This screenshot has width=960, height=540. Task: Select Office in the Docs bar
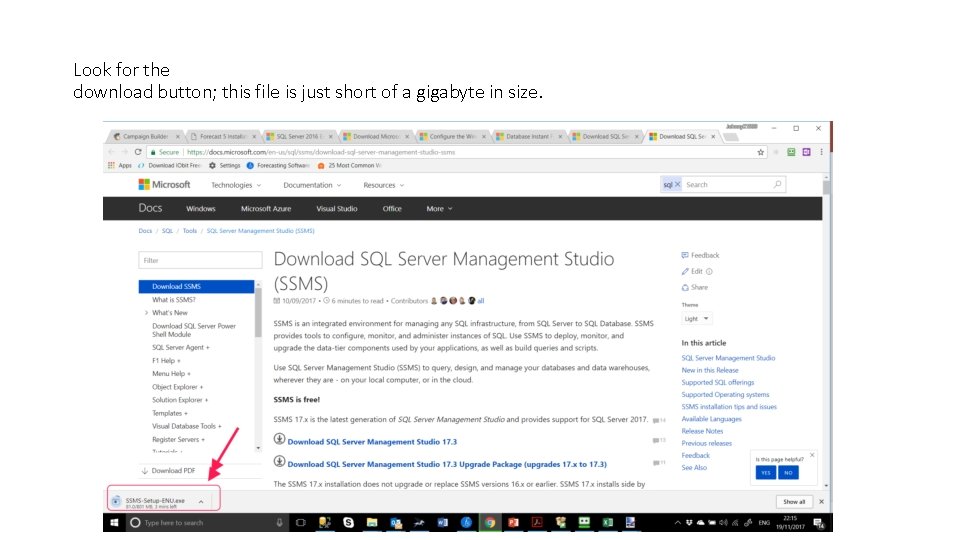(392, 209)
